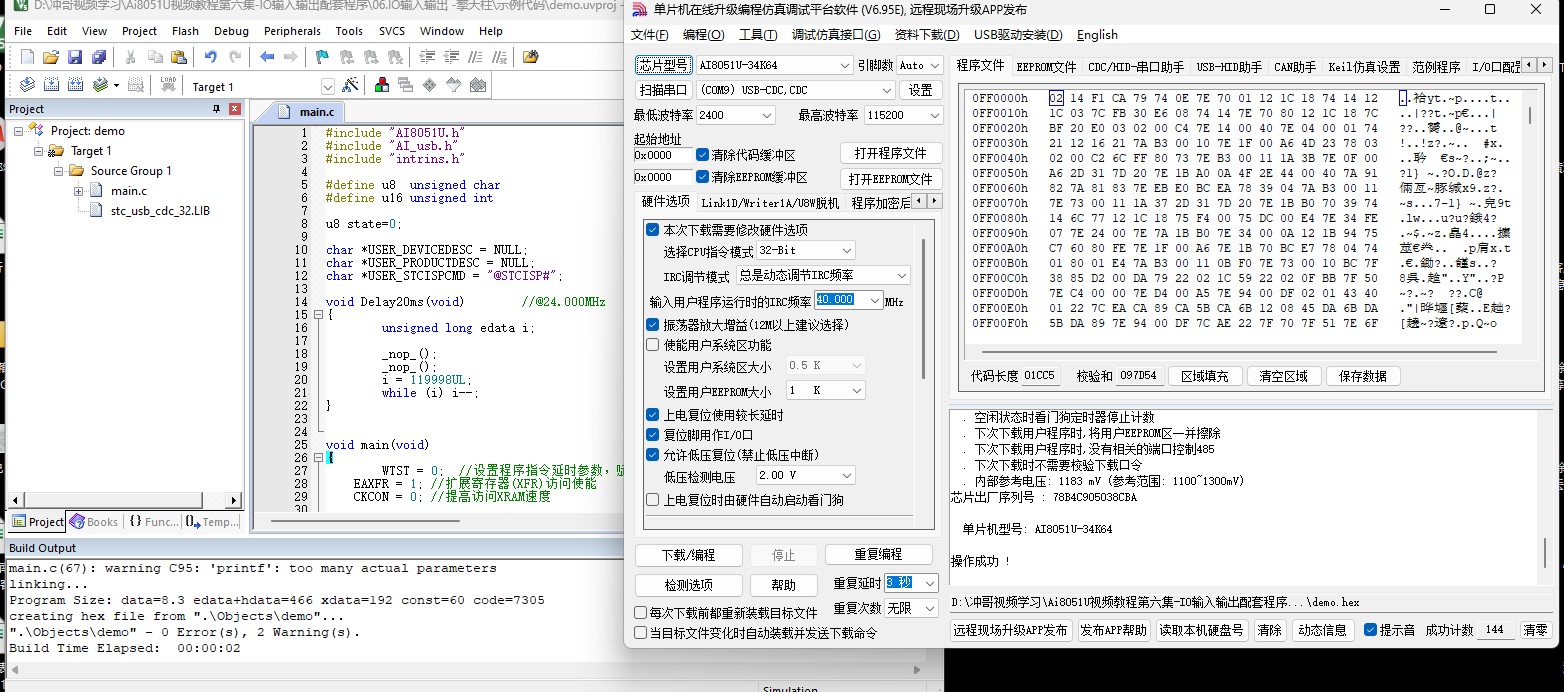Toggle the 提示音 checkbox
The image size is (1564, 692).
[x=1370, y=630]
